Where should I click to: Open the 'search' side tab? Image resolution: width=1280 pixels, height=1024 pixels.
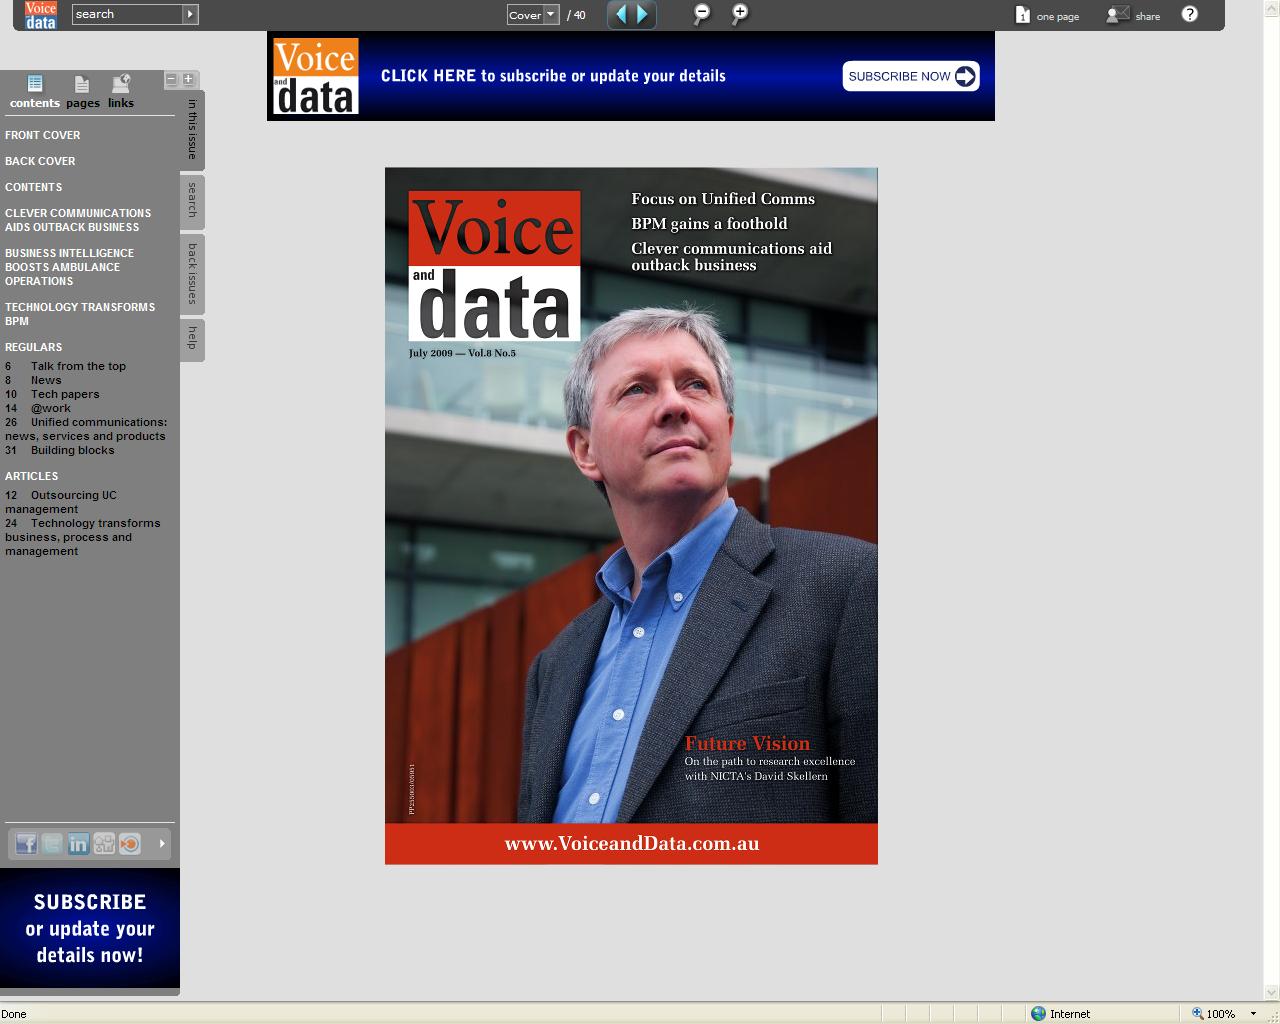(192, 200)
